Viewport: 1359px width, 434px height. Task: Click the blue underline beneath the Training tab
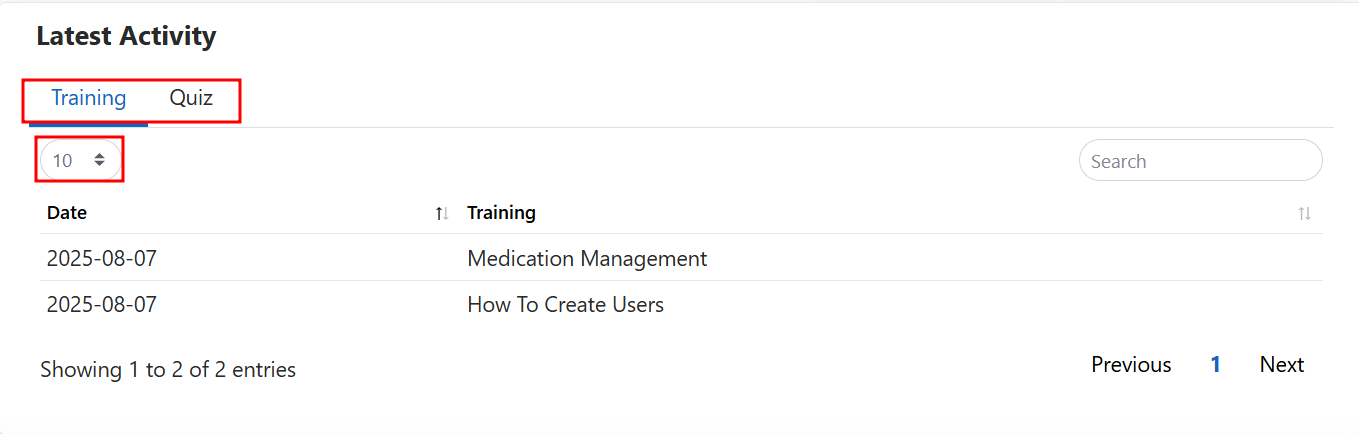89,125
